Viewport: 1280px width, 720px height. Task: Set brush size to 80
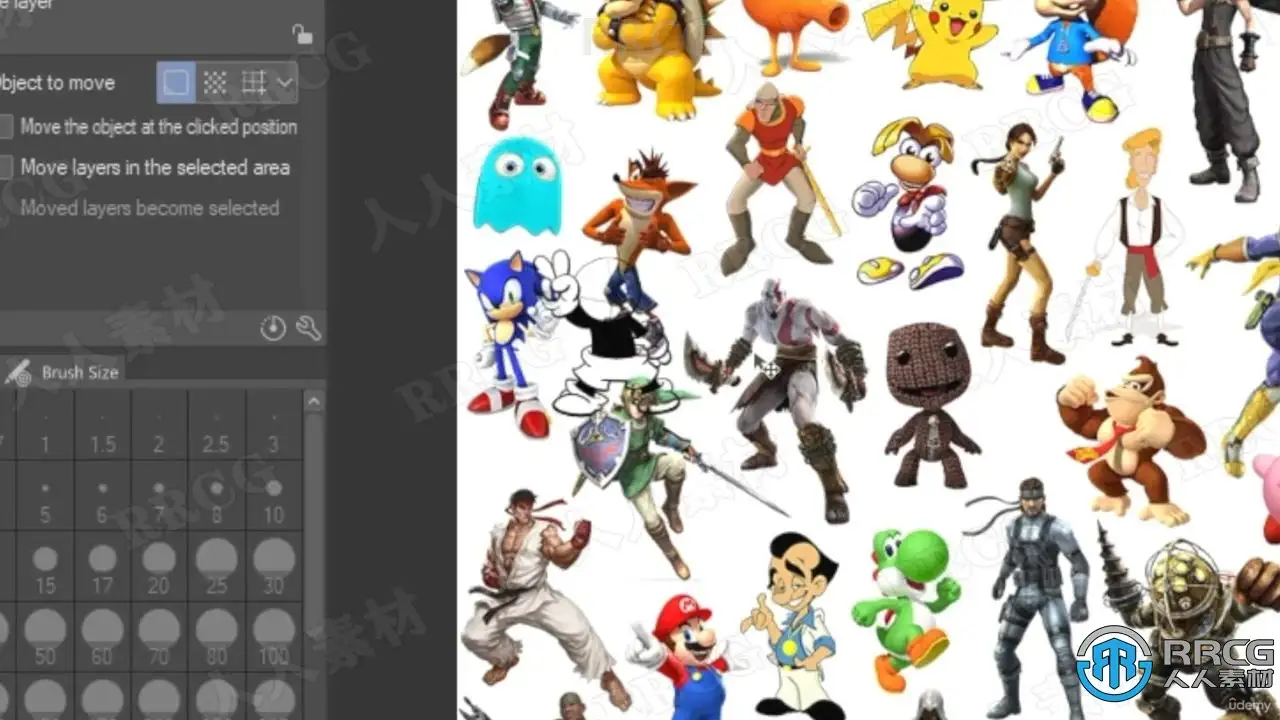[217, 638]
